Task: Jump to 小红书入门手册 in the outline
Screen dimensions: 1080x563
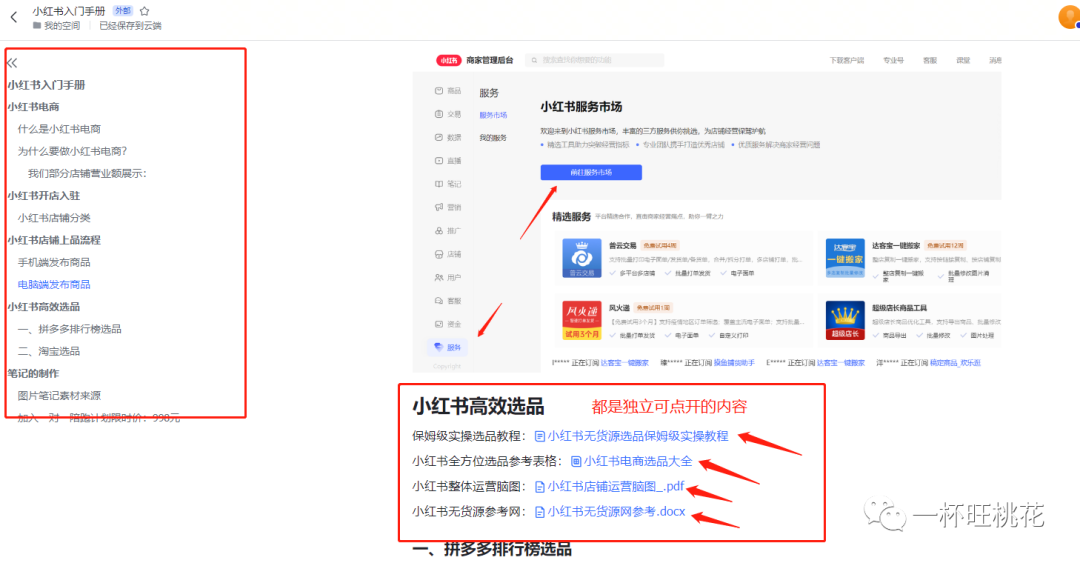Action: point(46,85)
